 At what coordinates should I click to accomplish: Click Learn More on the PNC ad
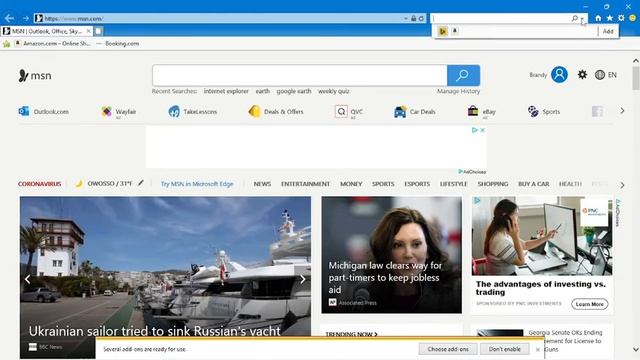pyautogui.click(x=589, y=304)
